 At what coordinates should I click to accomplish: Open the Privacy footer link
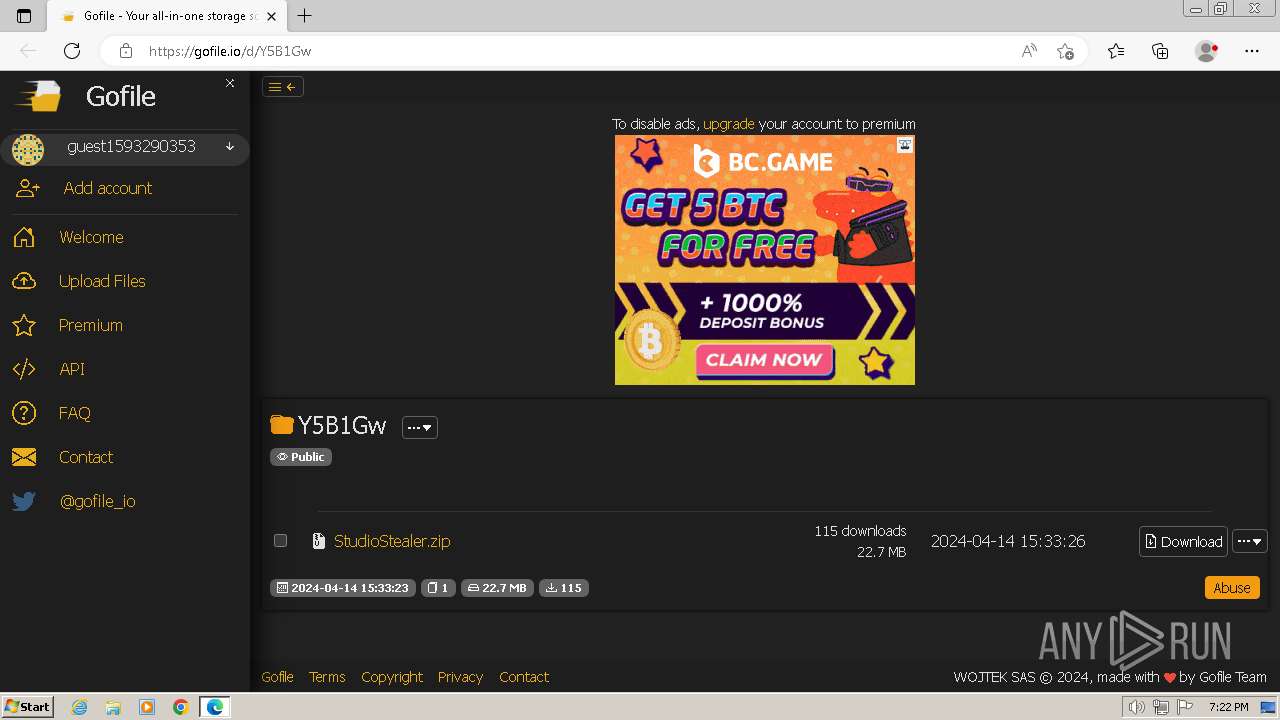[460, 677]
